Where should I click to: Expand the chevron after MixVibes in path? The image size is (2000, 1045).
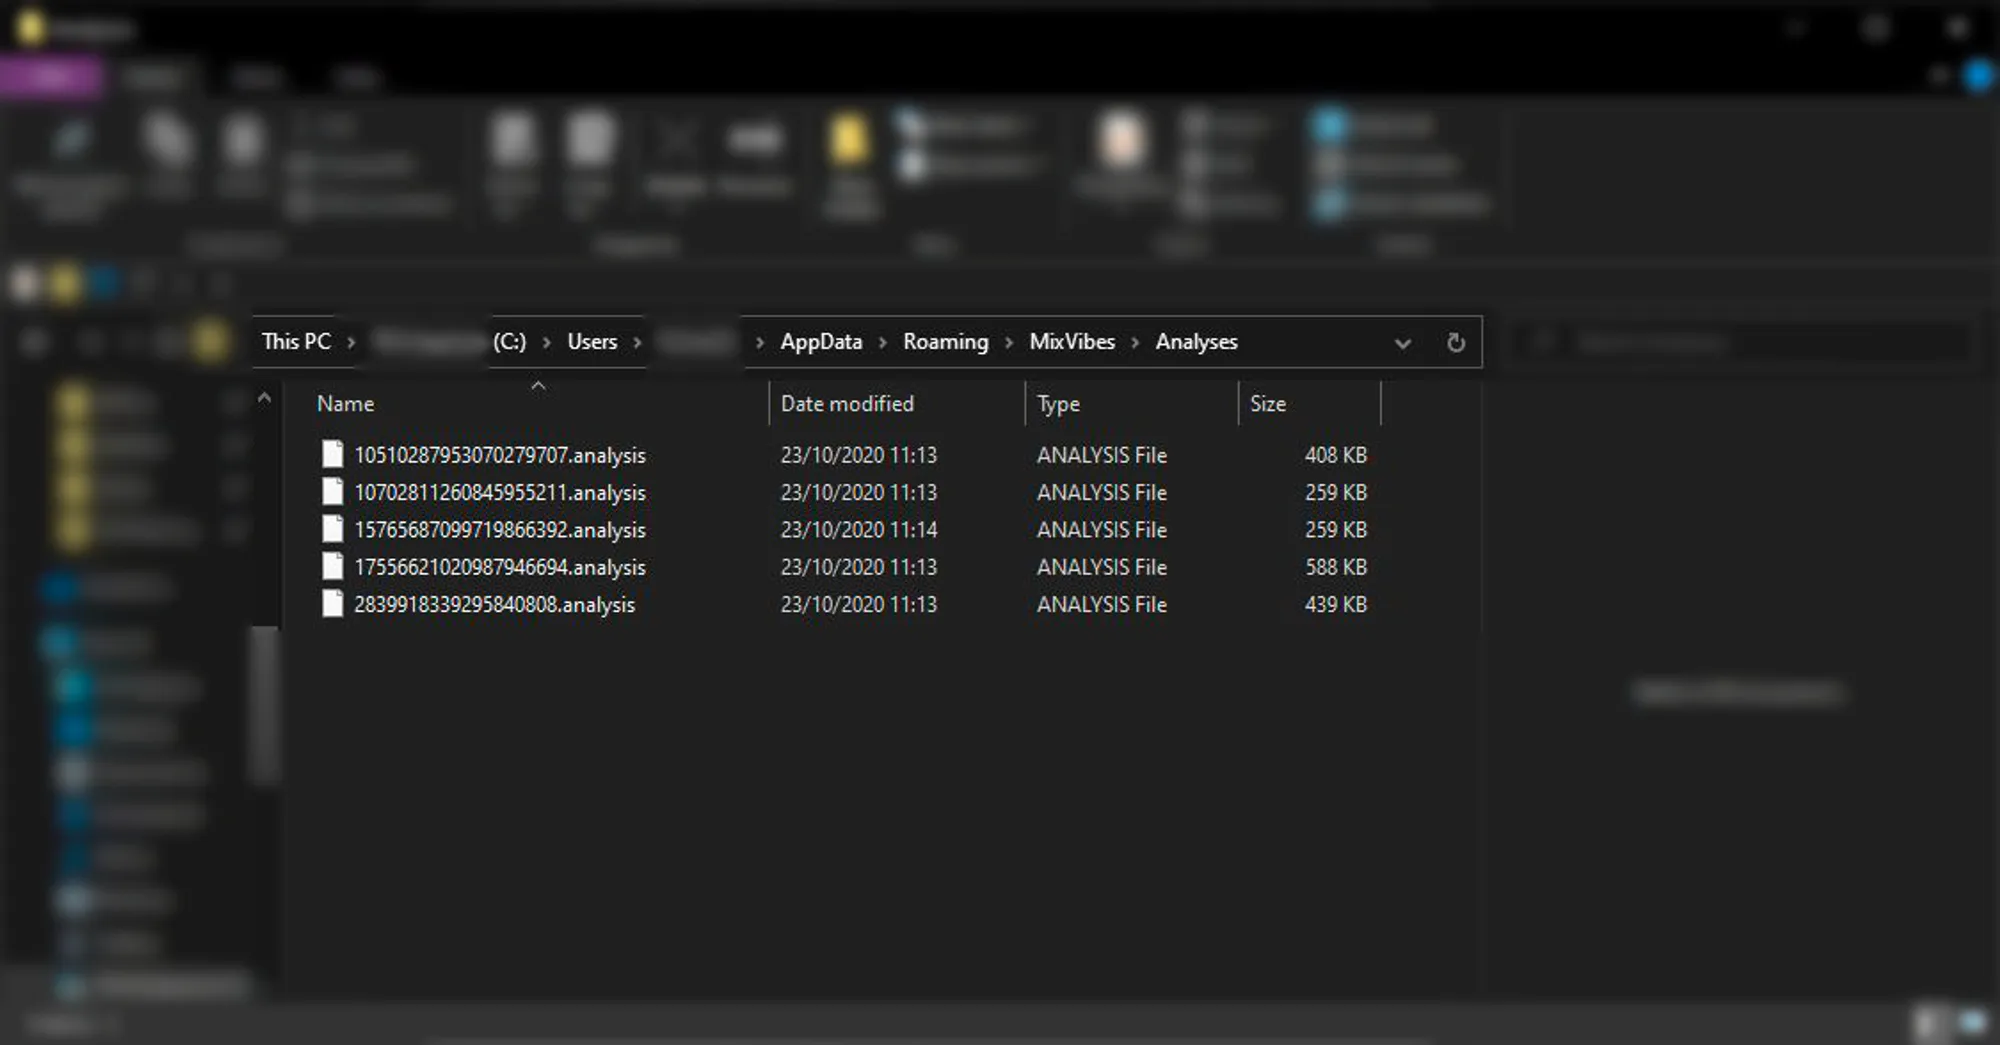[x=1135, y=343]
